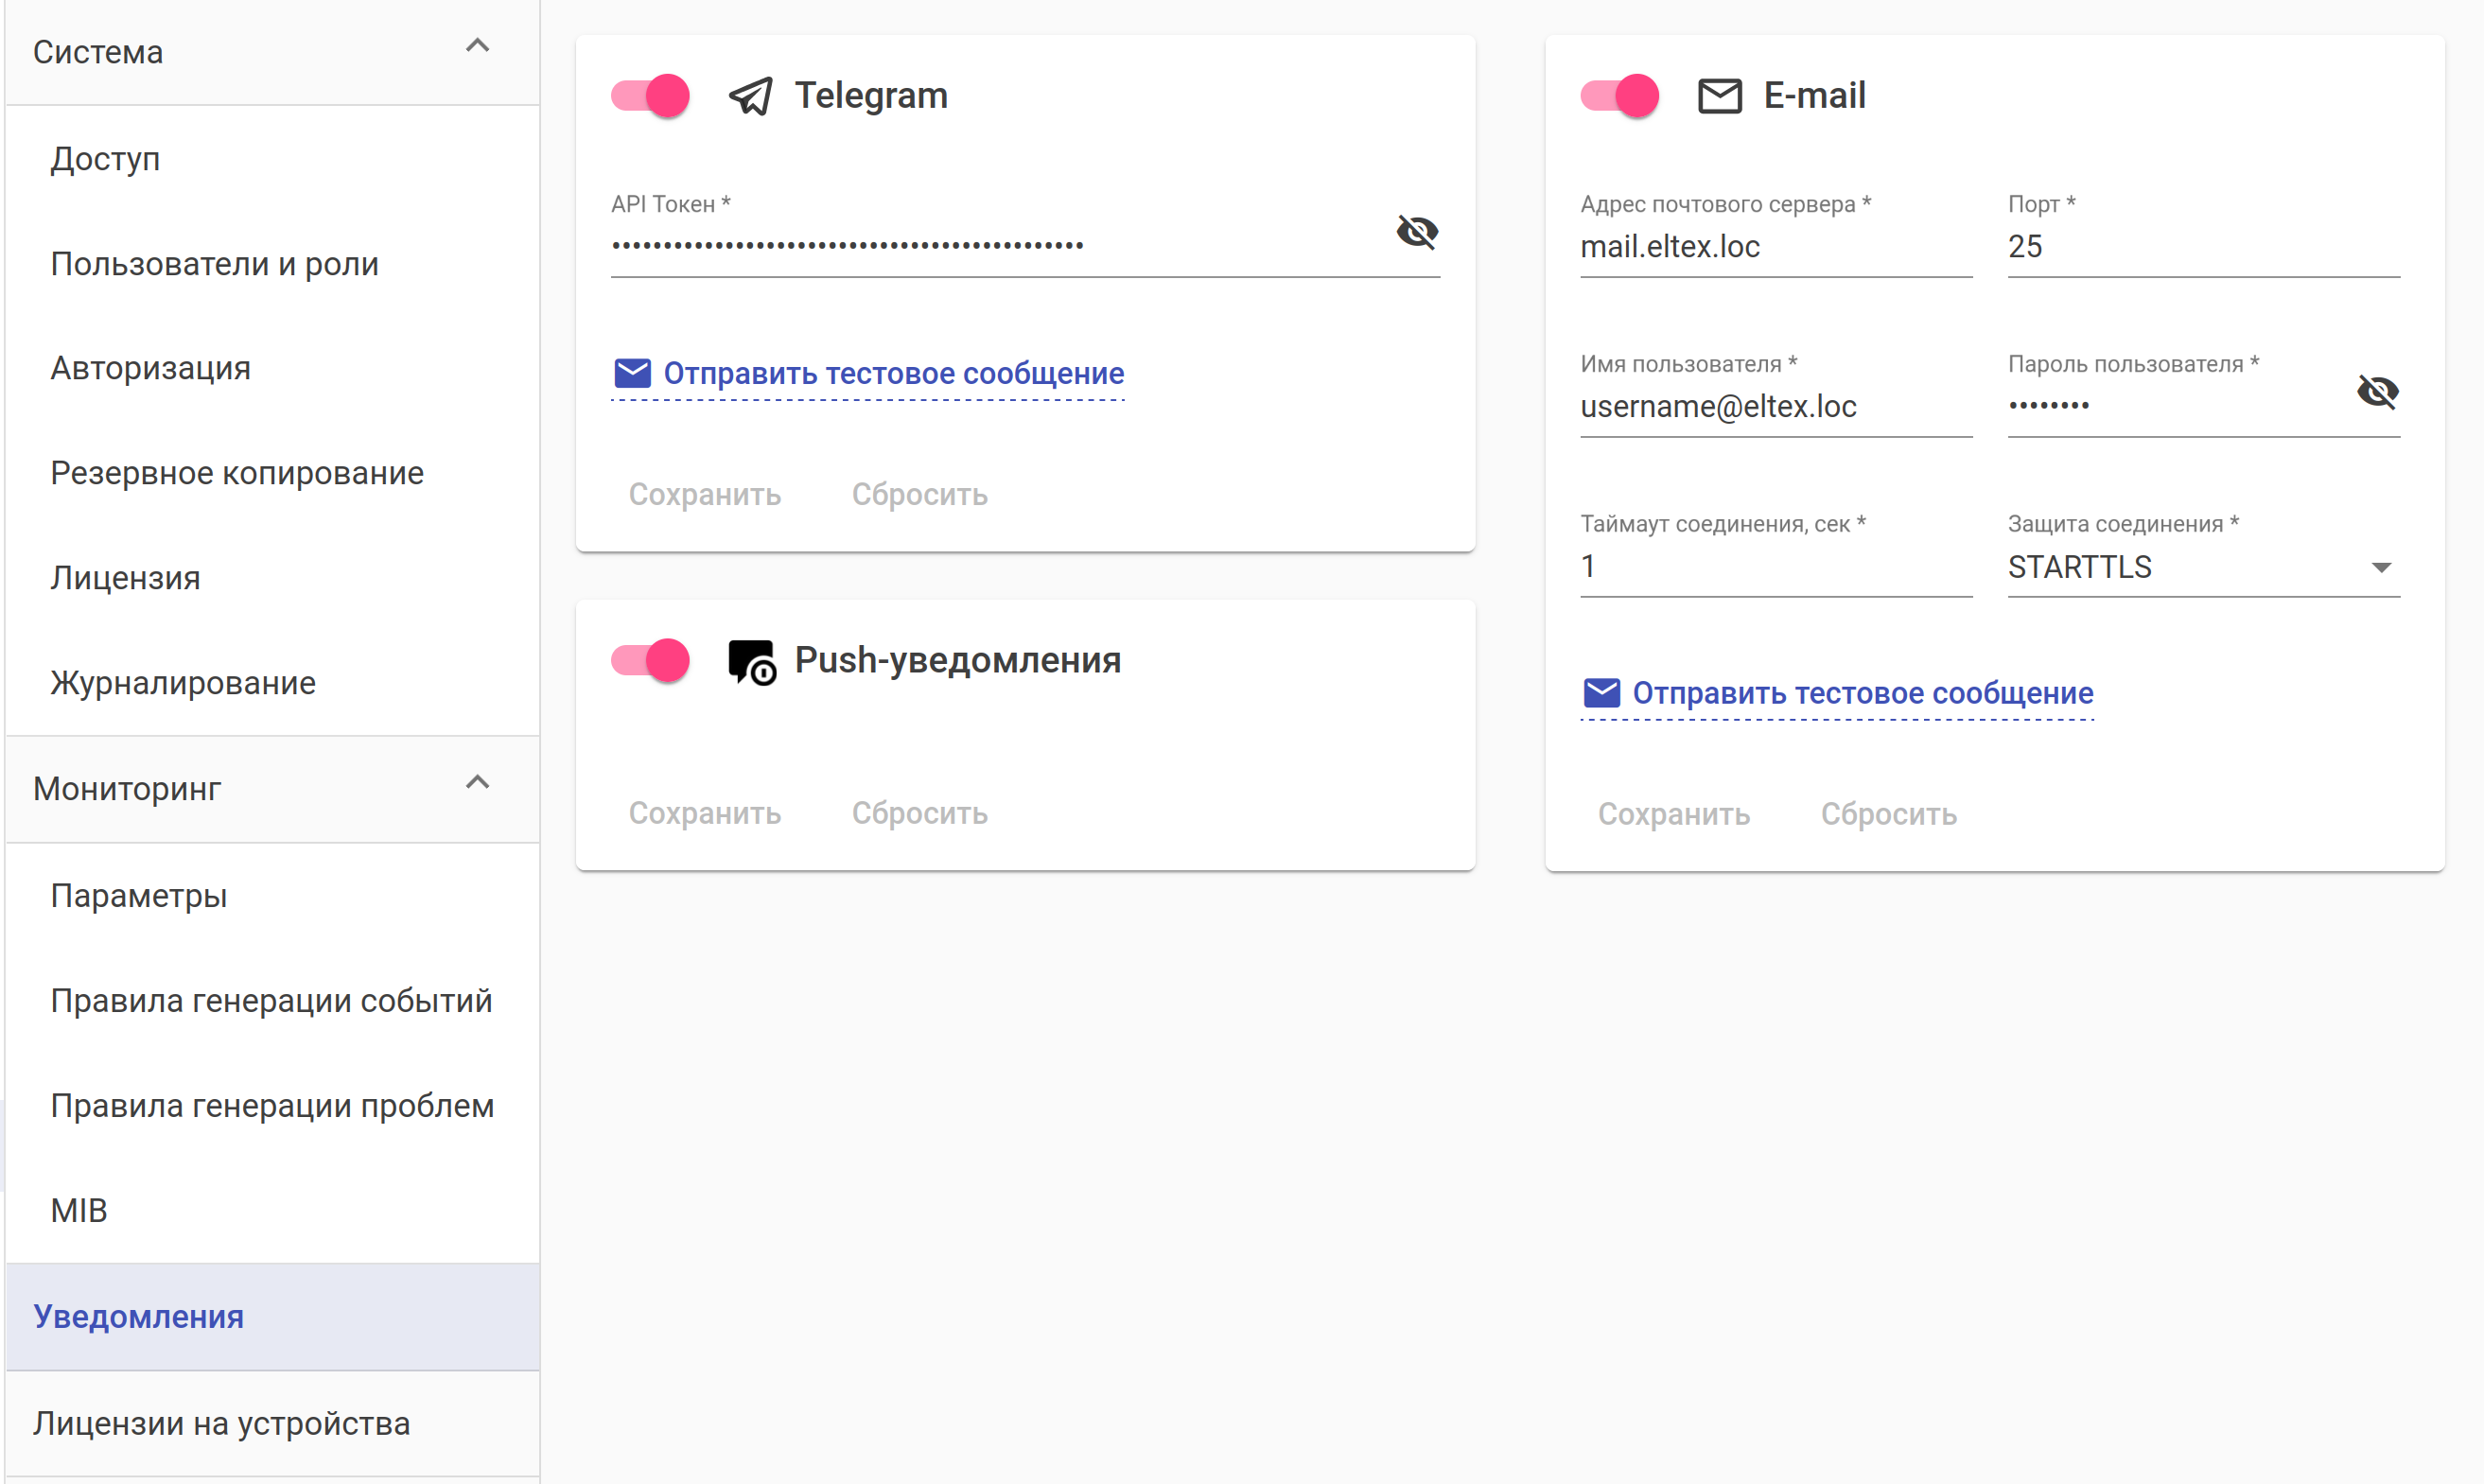Disable the Telegram notifications switch
This screenshot has width=2484, height=1484.
pos(651,96)
